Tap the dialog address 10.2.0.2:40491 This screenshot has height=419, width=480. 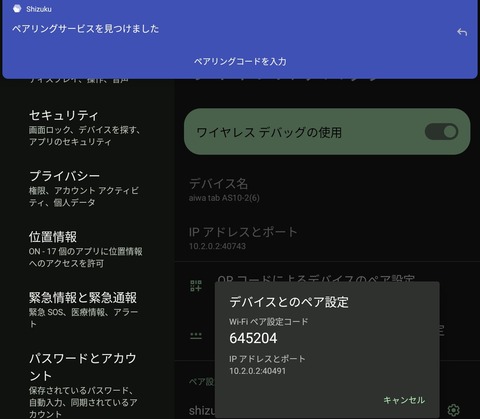tap(258, 371)
